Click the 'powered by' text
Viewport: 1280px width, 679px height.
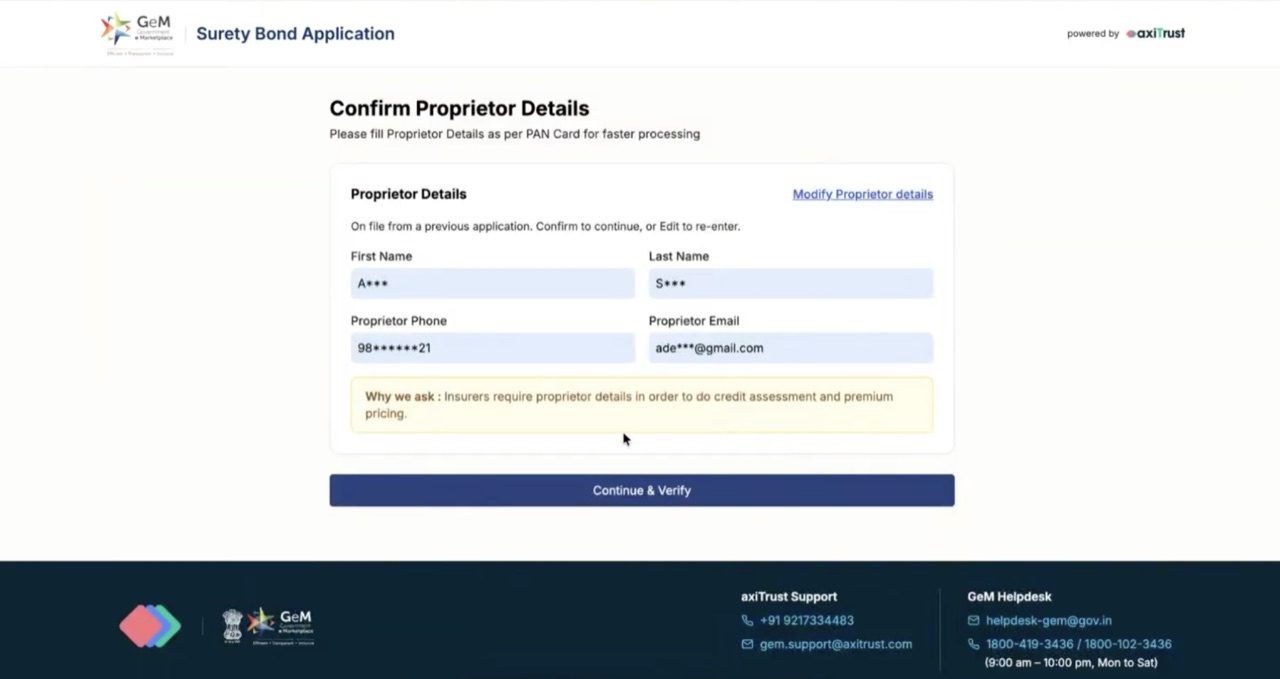click(x=1092, y=33)
